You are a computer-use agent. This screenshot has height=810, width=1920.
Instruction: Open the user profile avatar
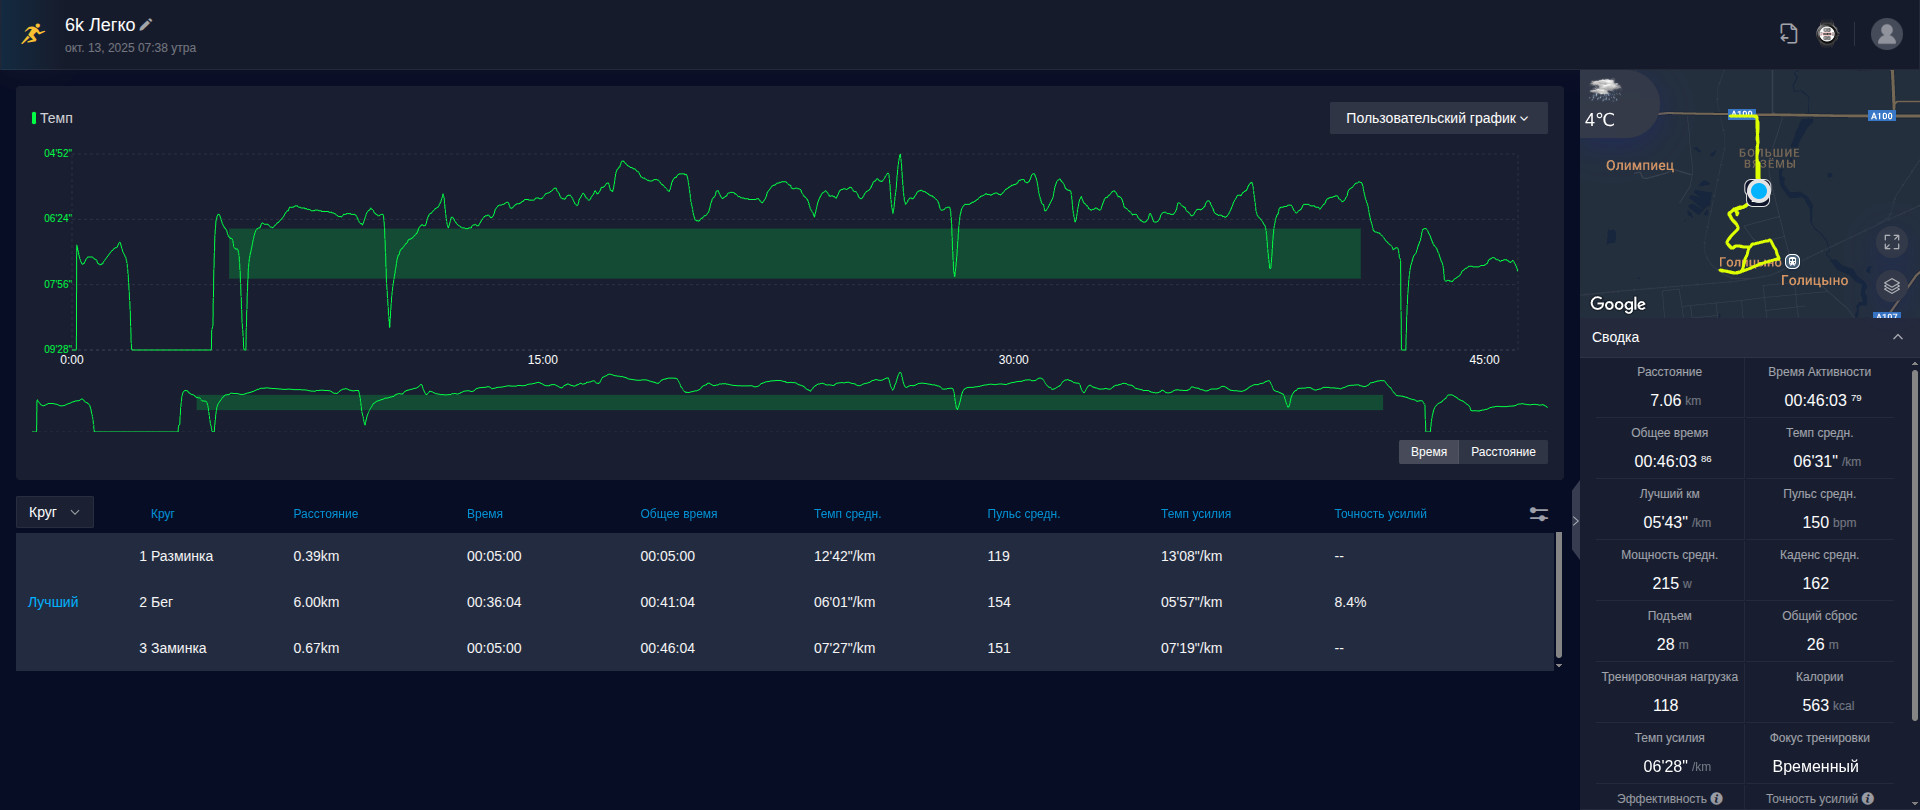click(1886, 34)
